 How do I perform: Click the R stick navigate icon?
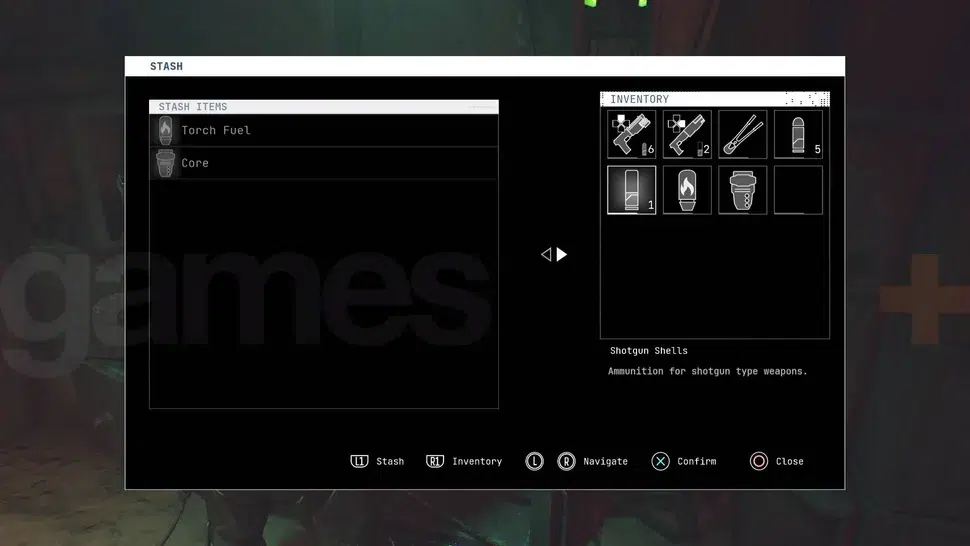point(566,461)
